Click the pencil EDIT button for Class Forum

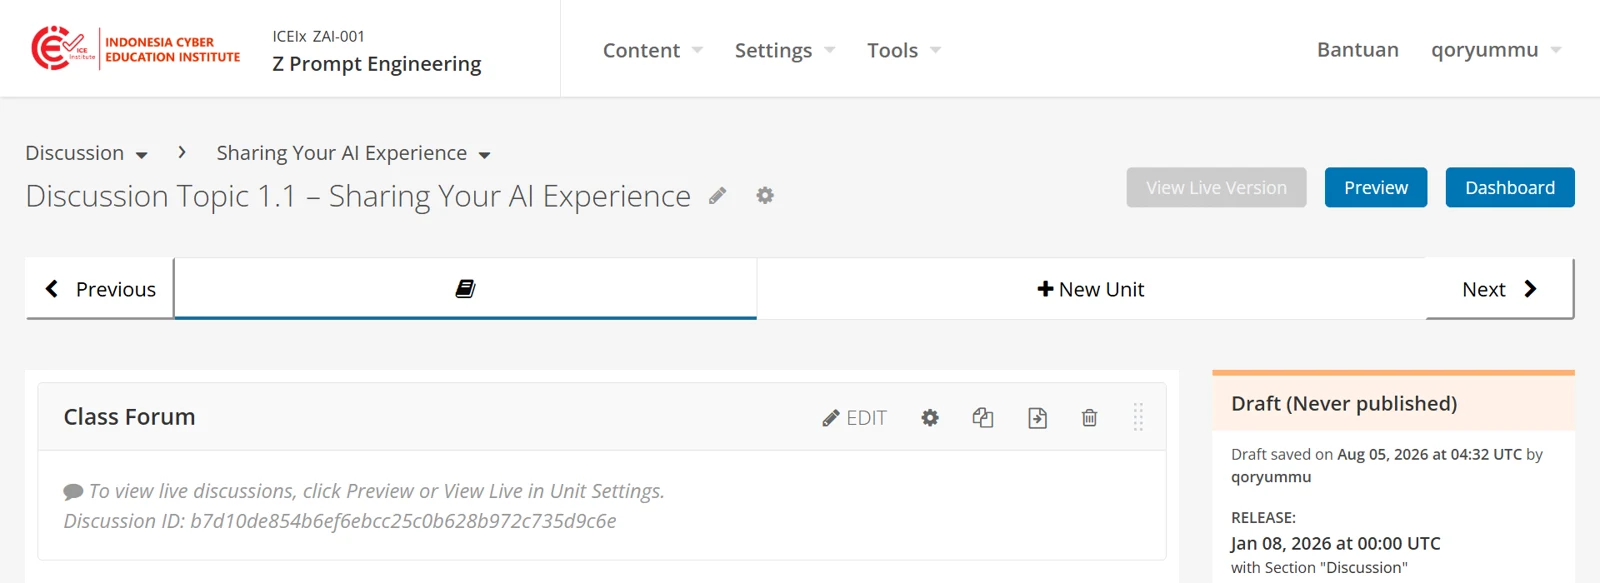(855, 418)
